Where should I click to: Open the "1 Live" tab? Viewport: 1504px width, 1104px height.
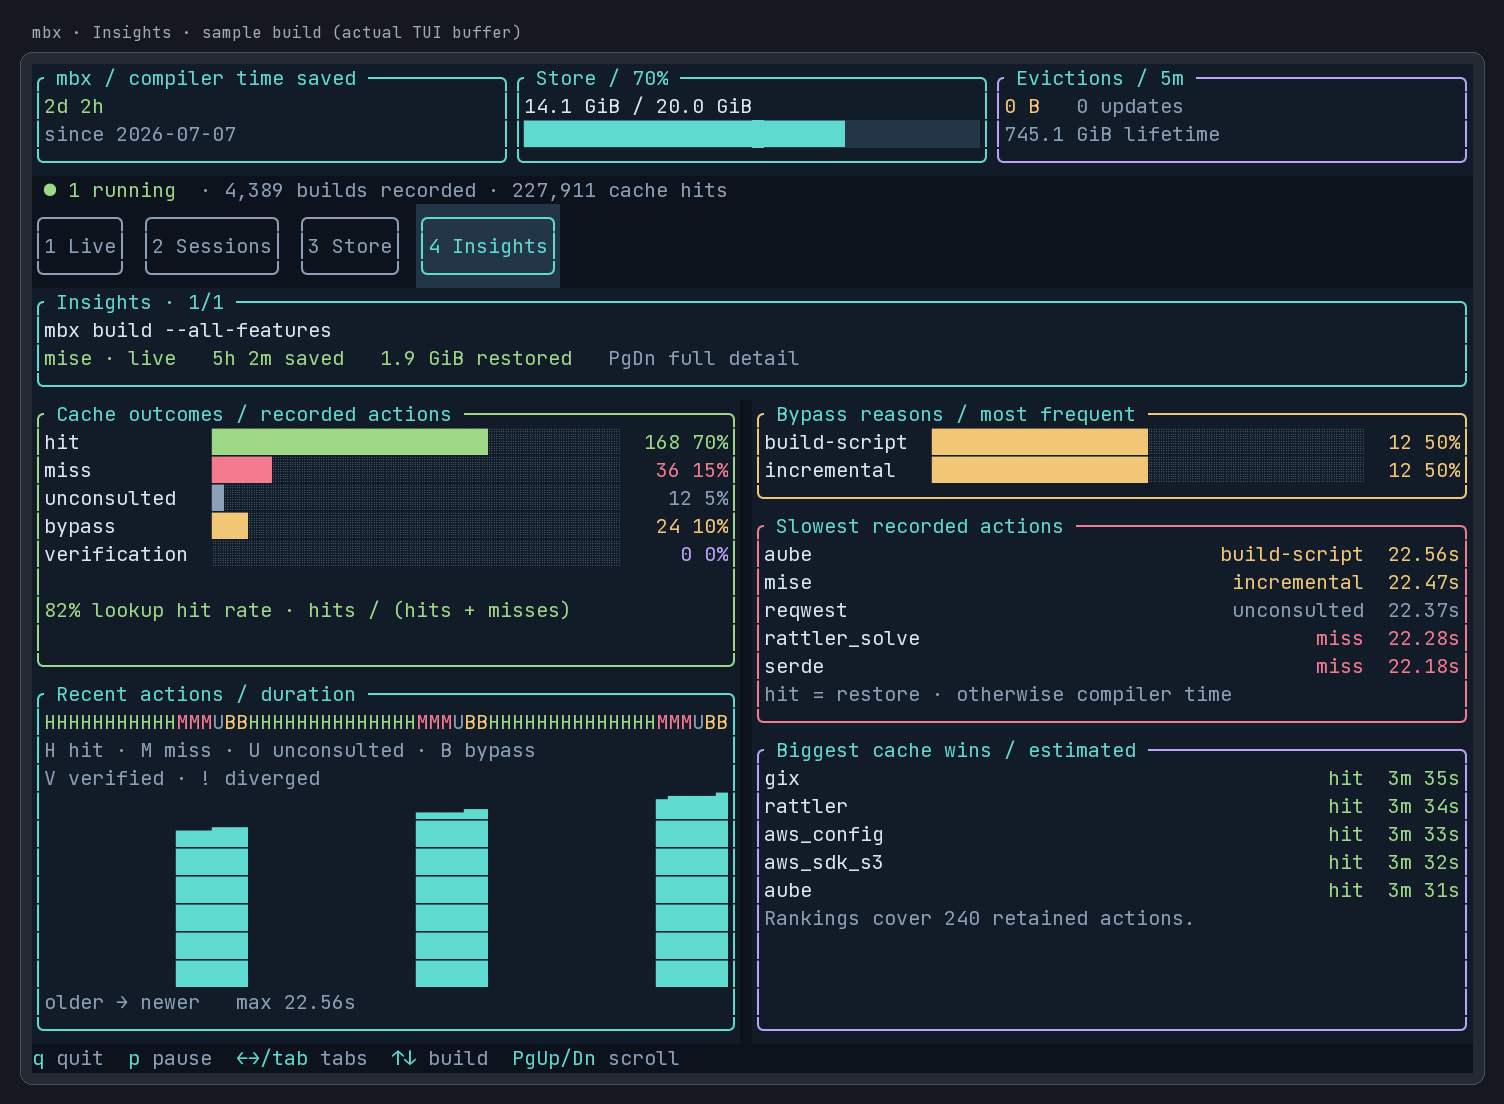click(80, 246)
